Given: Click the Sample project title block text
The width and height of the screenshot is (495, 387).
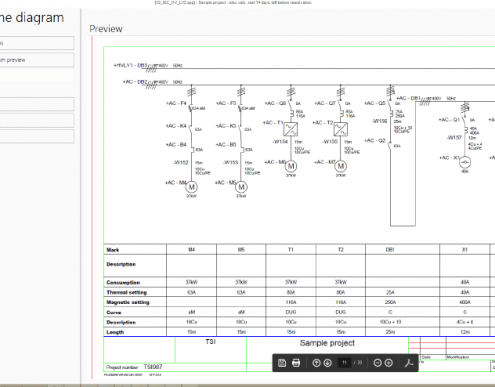Looking at the screenshot, I should coord(327,343).
